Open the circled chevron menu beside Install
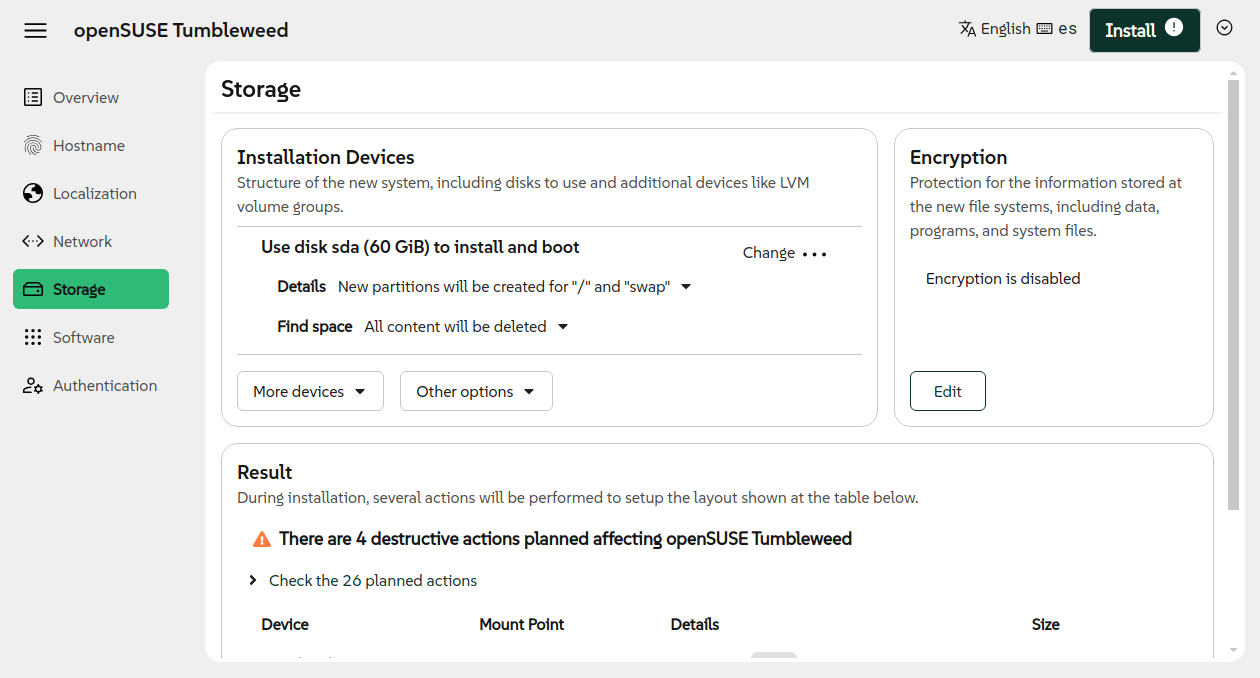 tap(1225, 28)
